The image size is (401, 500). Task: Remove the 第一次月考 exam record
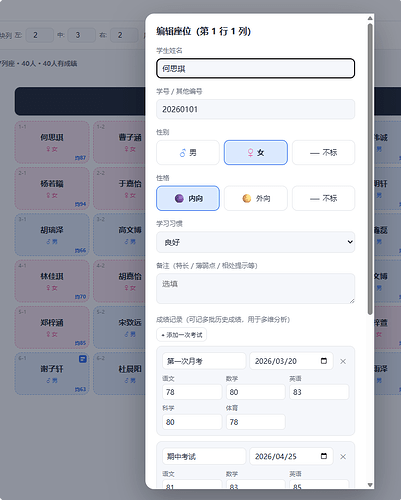(x=343, y=361)
